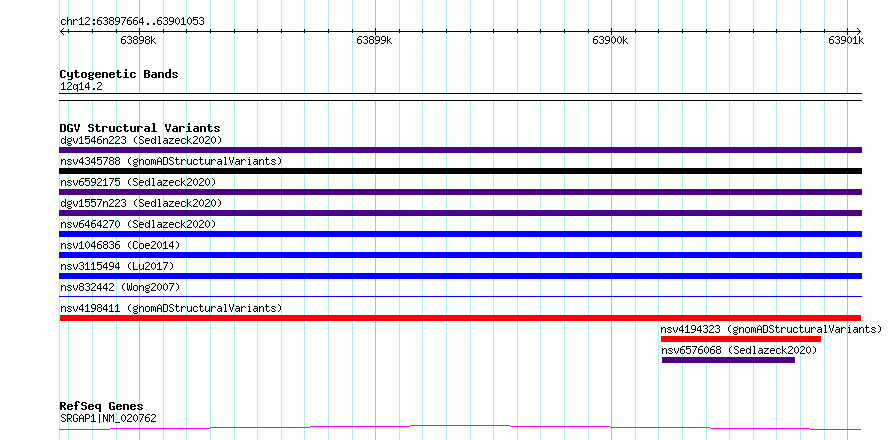Click the purple bar for dgv1557n223
890x440 pixels.
tap(460, 213)
